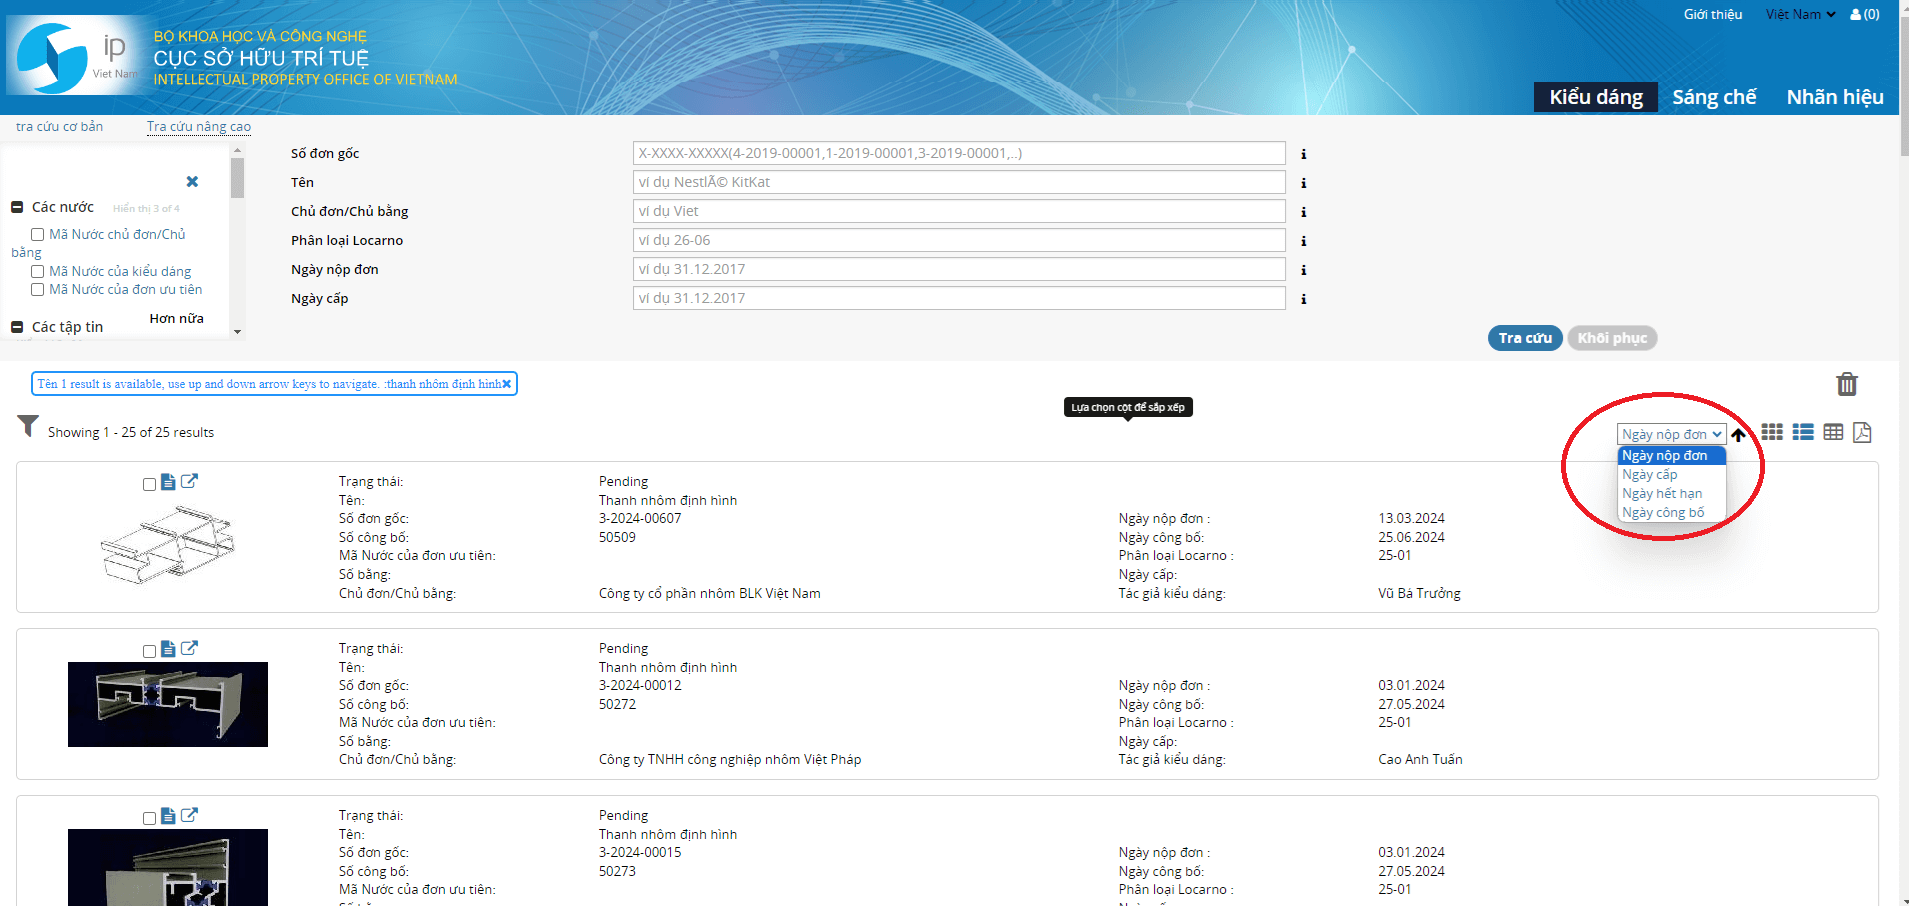Open the 'Nhãn hiệu' tab

point(1834,97)
